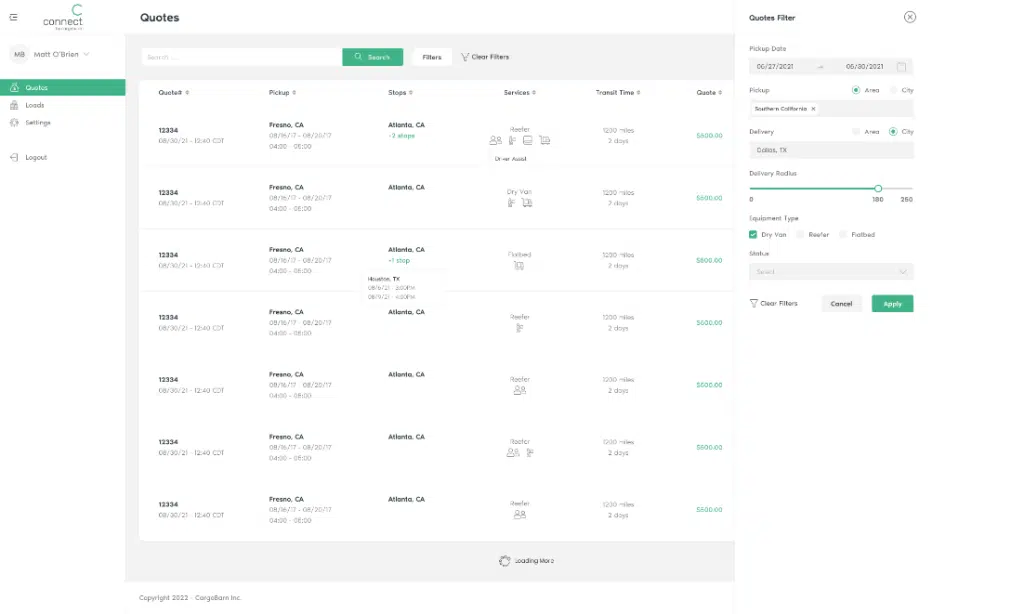Expand the Status select dropdown
Viewport: 1024px width, 614px height.
coord(831,272)
